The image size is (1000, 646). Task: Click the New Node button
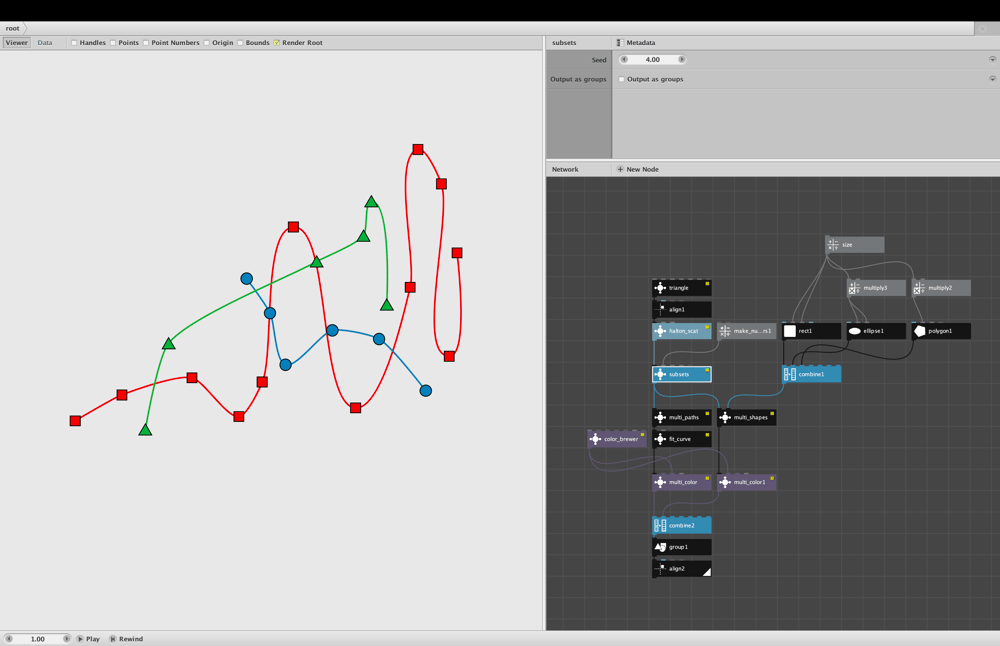pos(638,170)
